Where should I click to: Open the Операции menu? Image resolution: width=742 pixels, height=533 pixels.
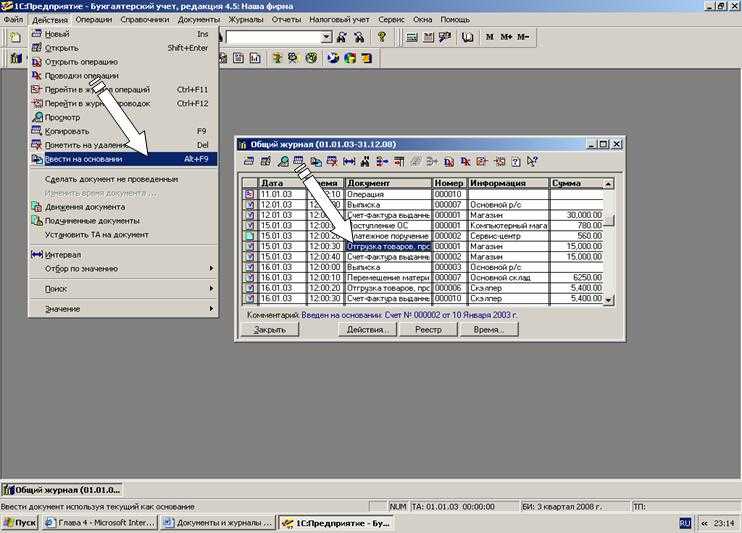point(94,19)
